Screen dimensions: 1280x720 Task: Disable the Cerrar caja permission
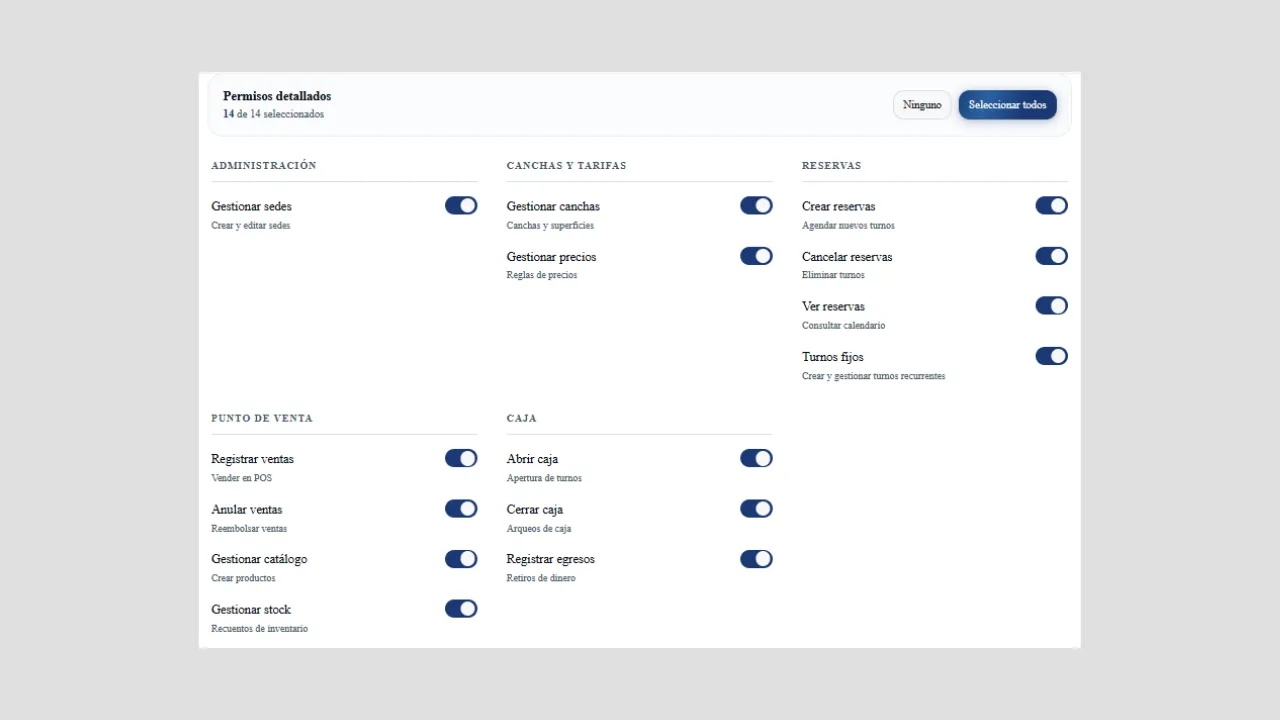tap(756, 508)
